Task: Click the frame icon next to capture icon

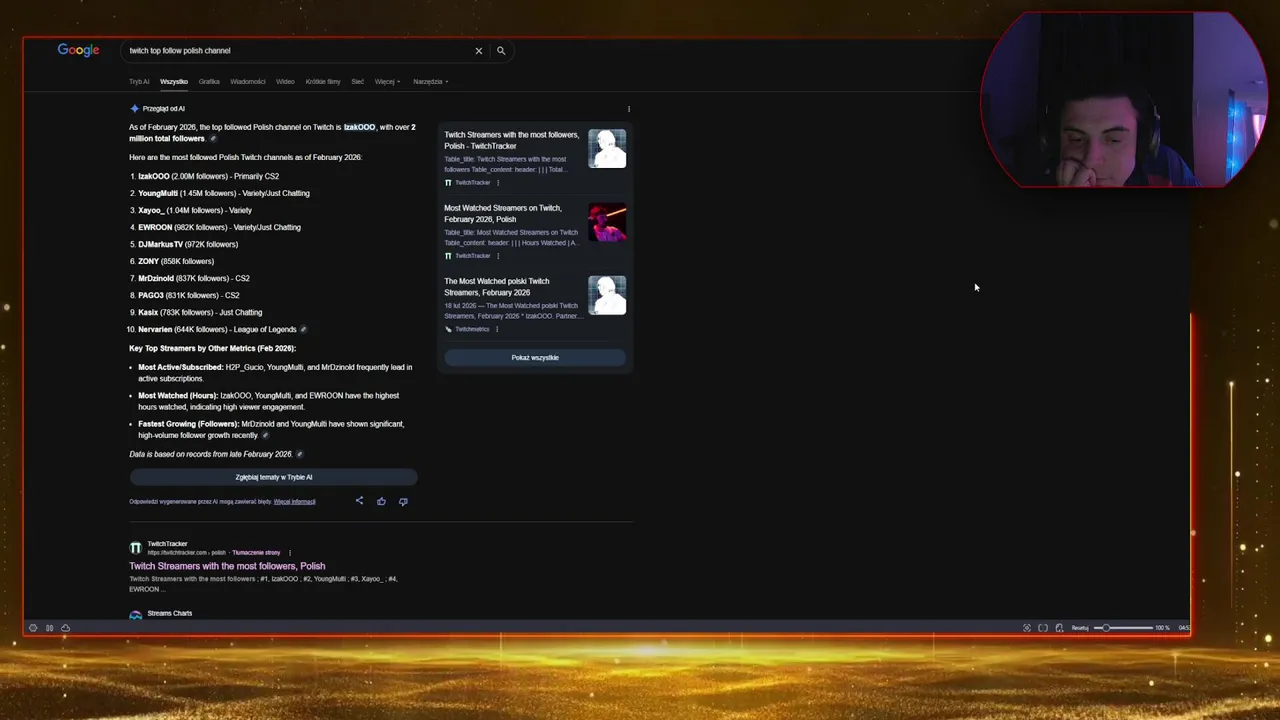Action: pyautogui.click(x=1043, y=628)
